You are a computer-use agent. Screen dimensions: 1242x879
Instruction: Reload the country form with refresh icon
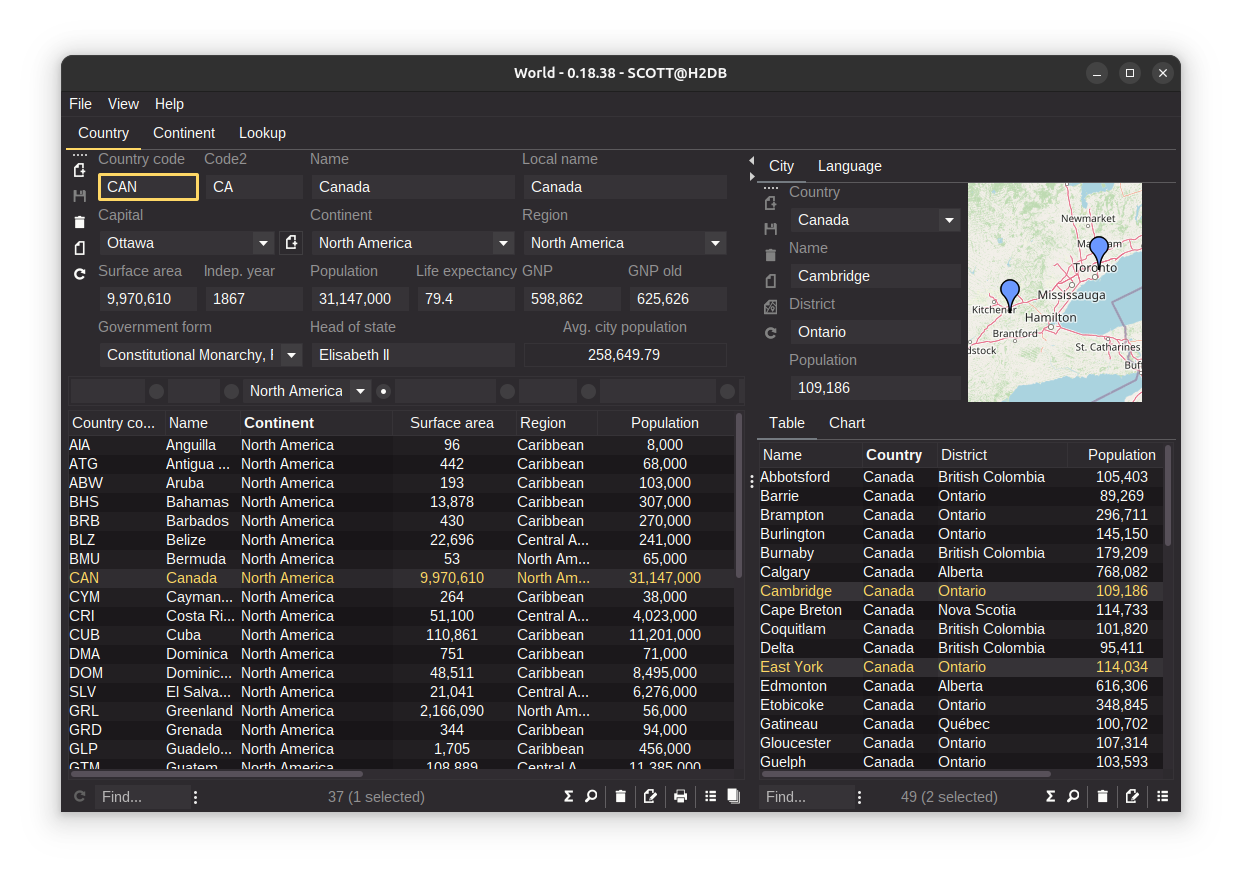coord(80,274)
